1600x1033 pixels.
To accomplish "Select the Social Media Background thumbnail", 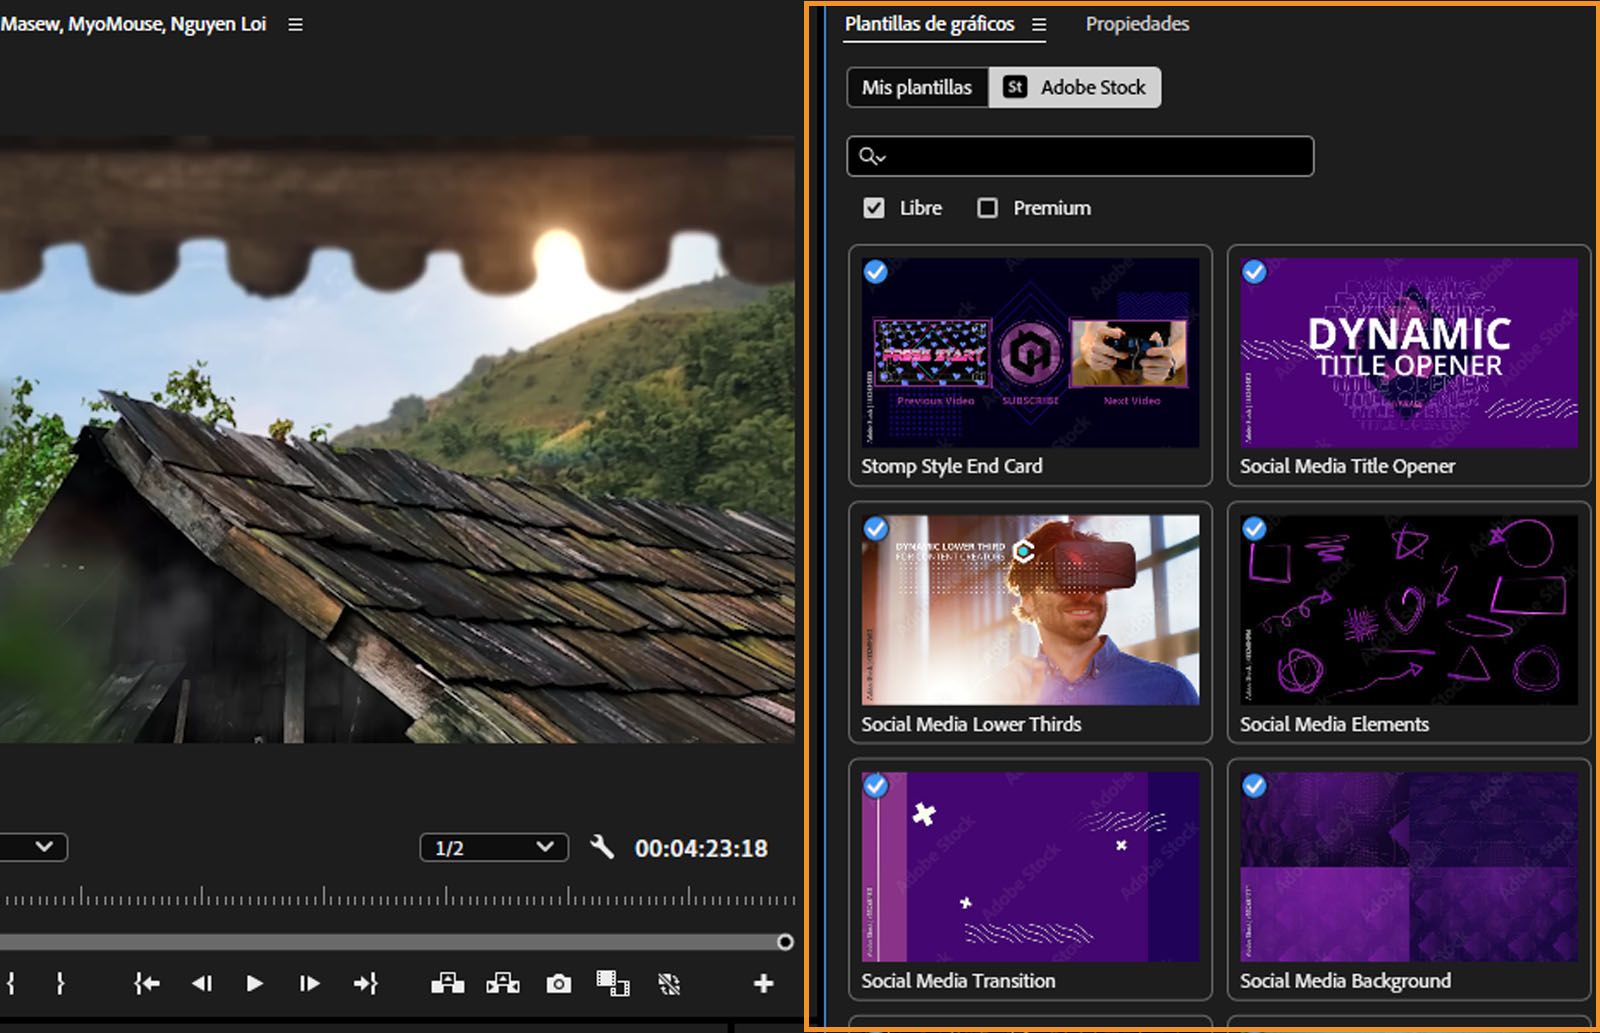I will 1409,867.
